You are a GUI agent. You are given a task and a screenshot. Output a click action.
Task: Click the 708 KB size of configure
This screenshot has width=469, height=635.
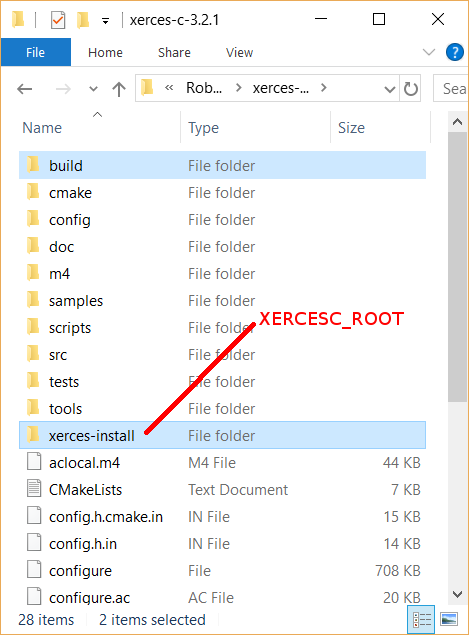pos(398,570)
